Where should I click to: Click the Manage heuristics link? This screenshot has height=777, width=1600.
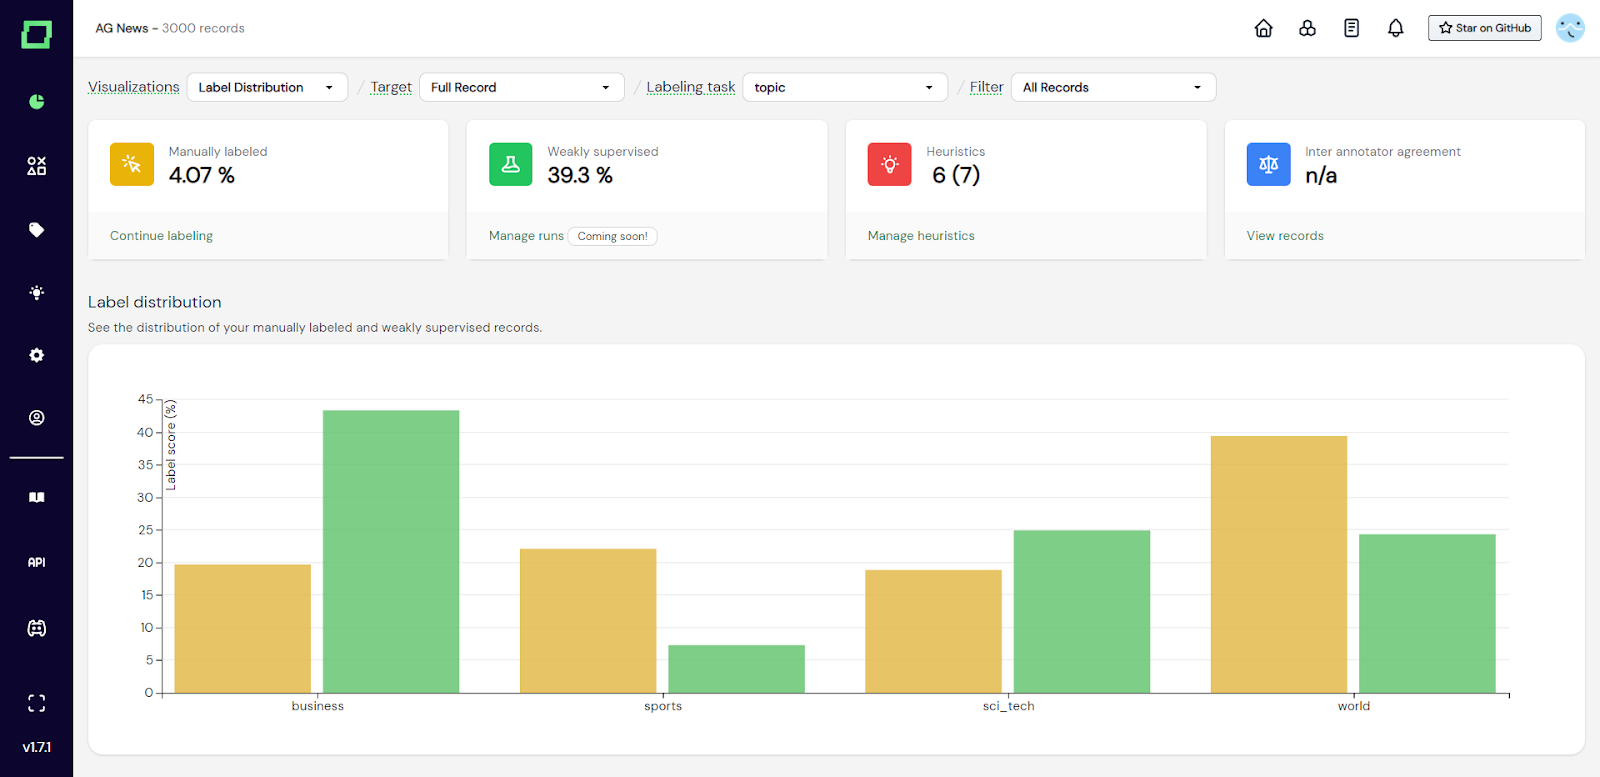[921, 236]
